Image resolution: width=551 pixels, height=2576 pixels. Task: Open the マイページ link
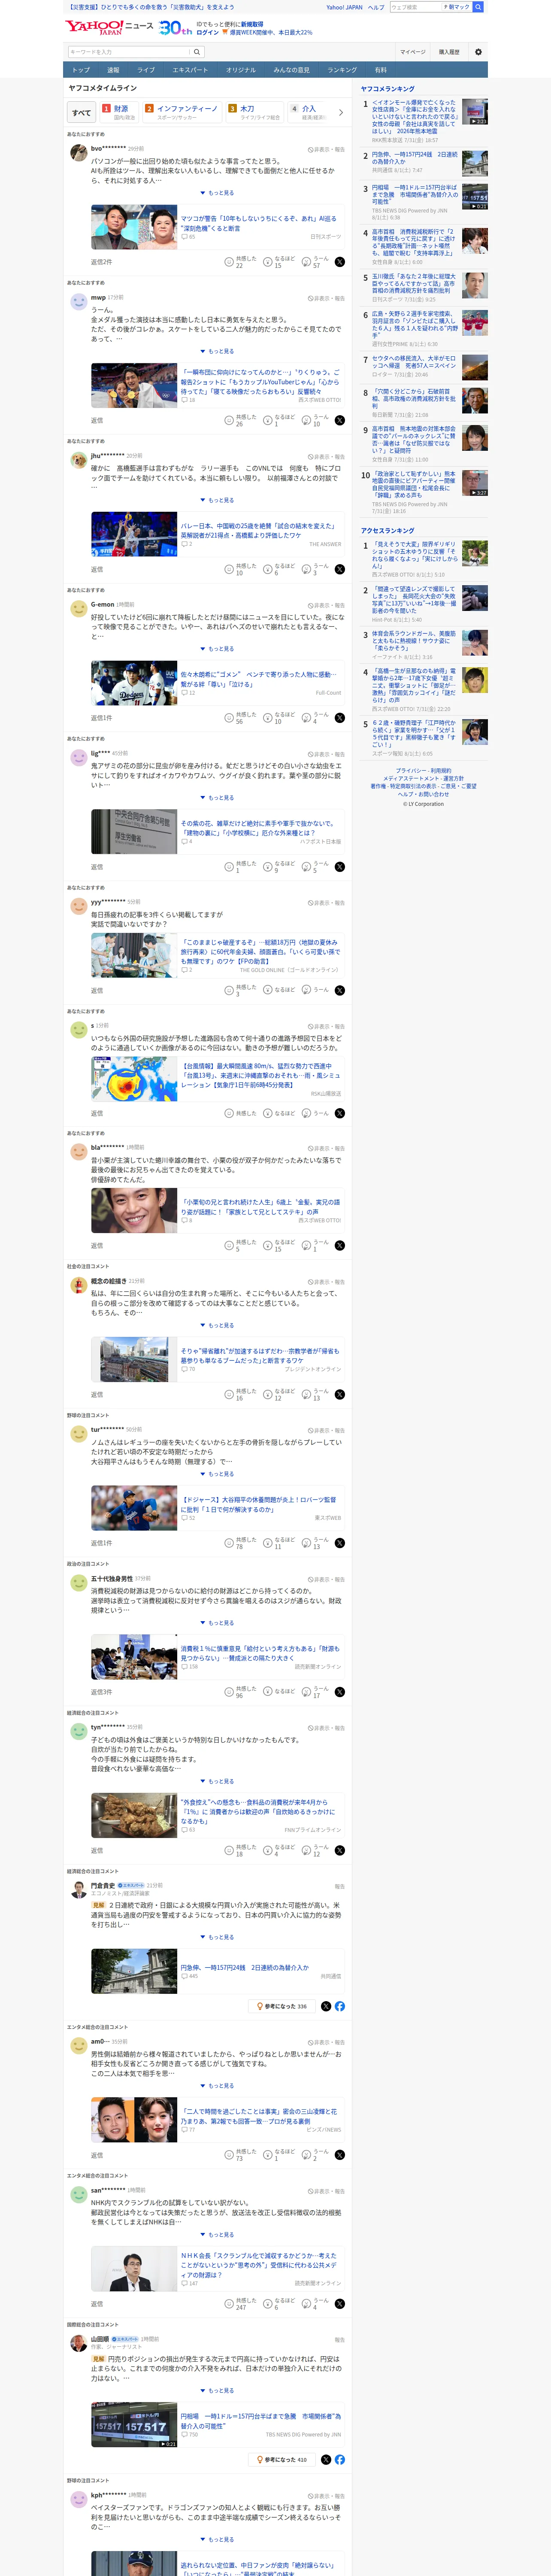[412, 52]
